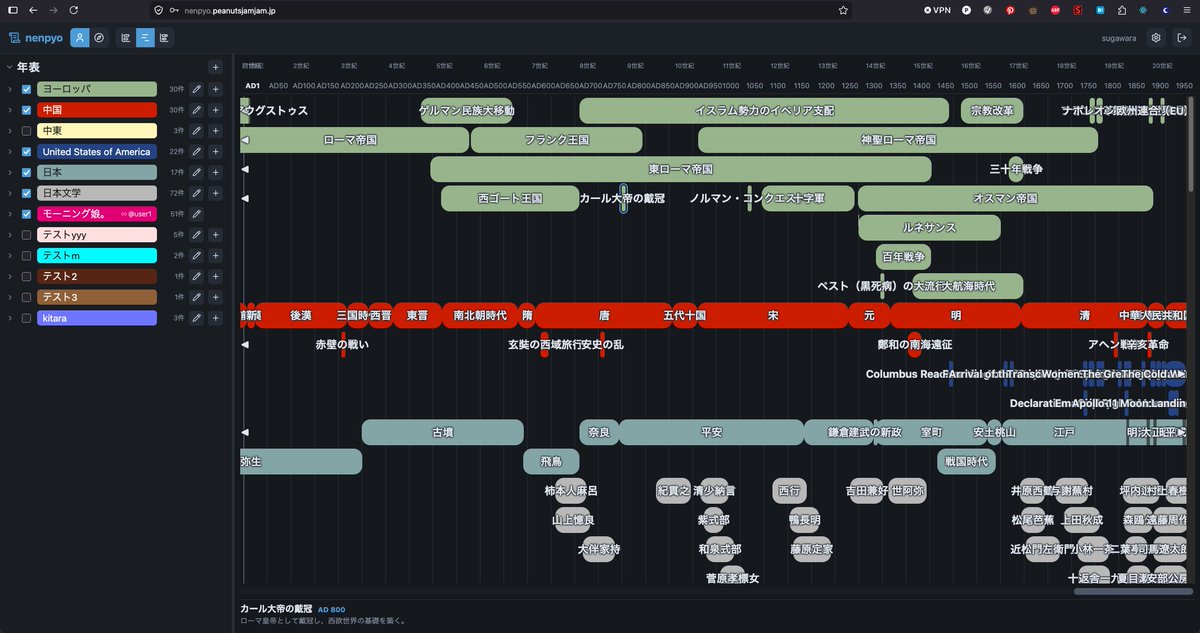Edit the United States of America timeline
Screen dimensions: 1200x633
point(197,152)
